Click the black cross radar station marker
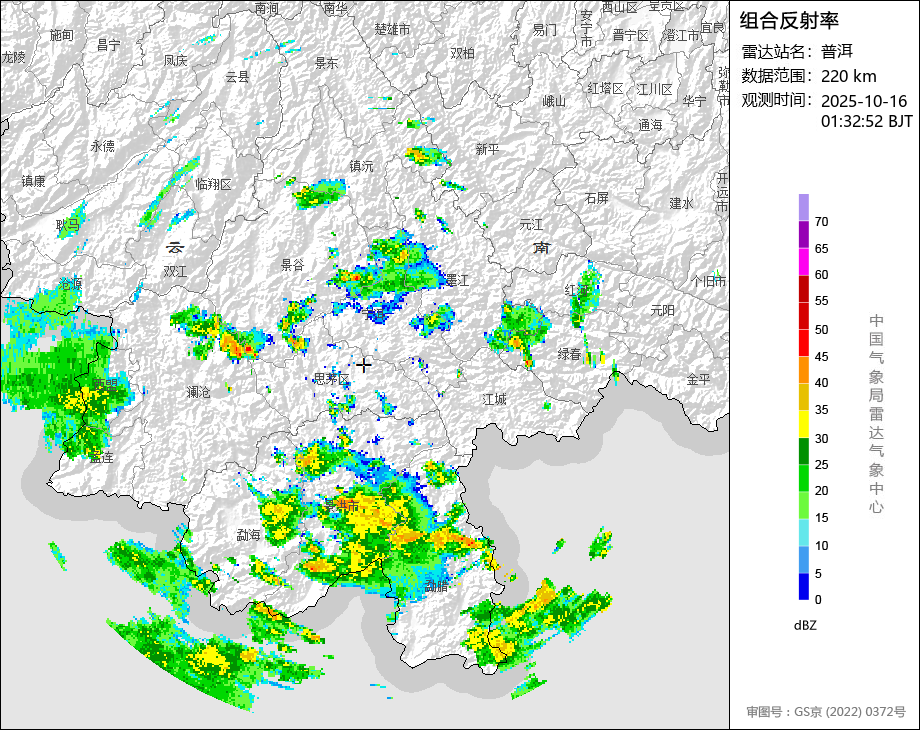Image resolution: width=920 pixels, height=730 pixels. click(x=364, y=365)
